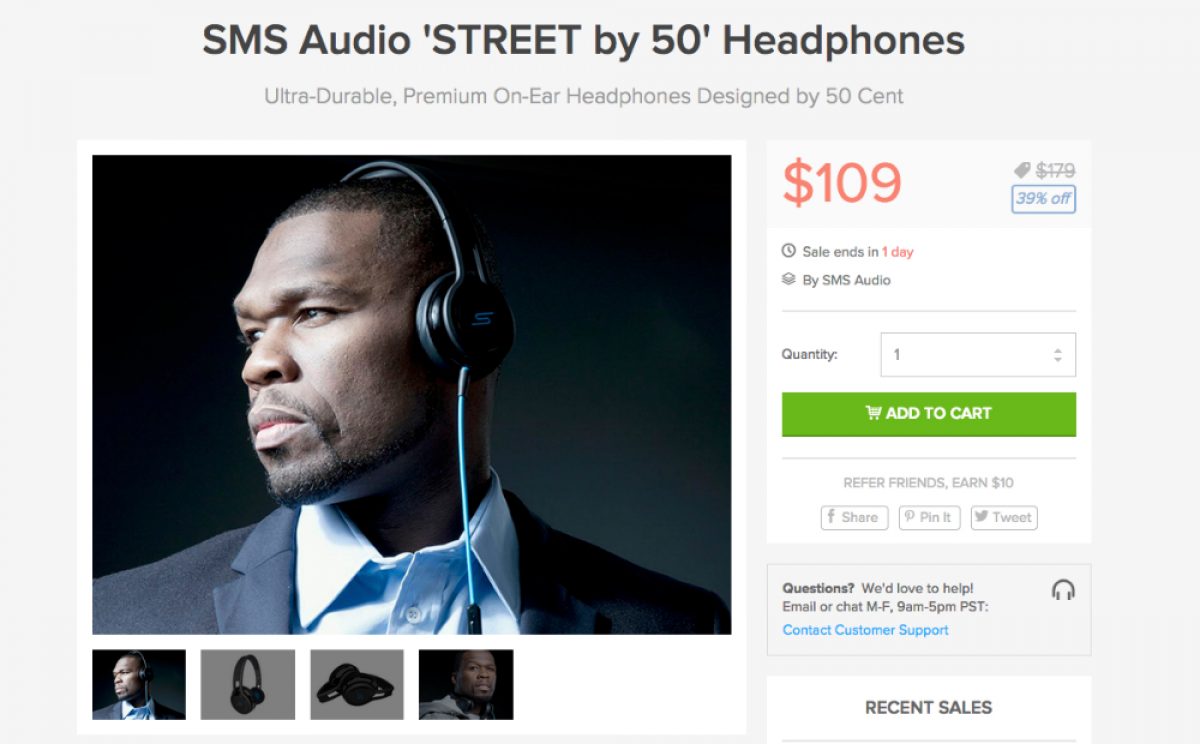The width and height of the screenshot is (1200, 744).
Task: Add the headphones to cart
Action: click(x=929, y=414)
